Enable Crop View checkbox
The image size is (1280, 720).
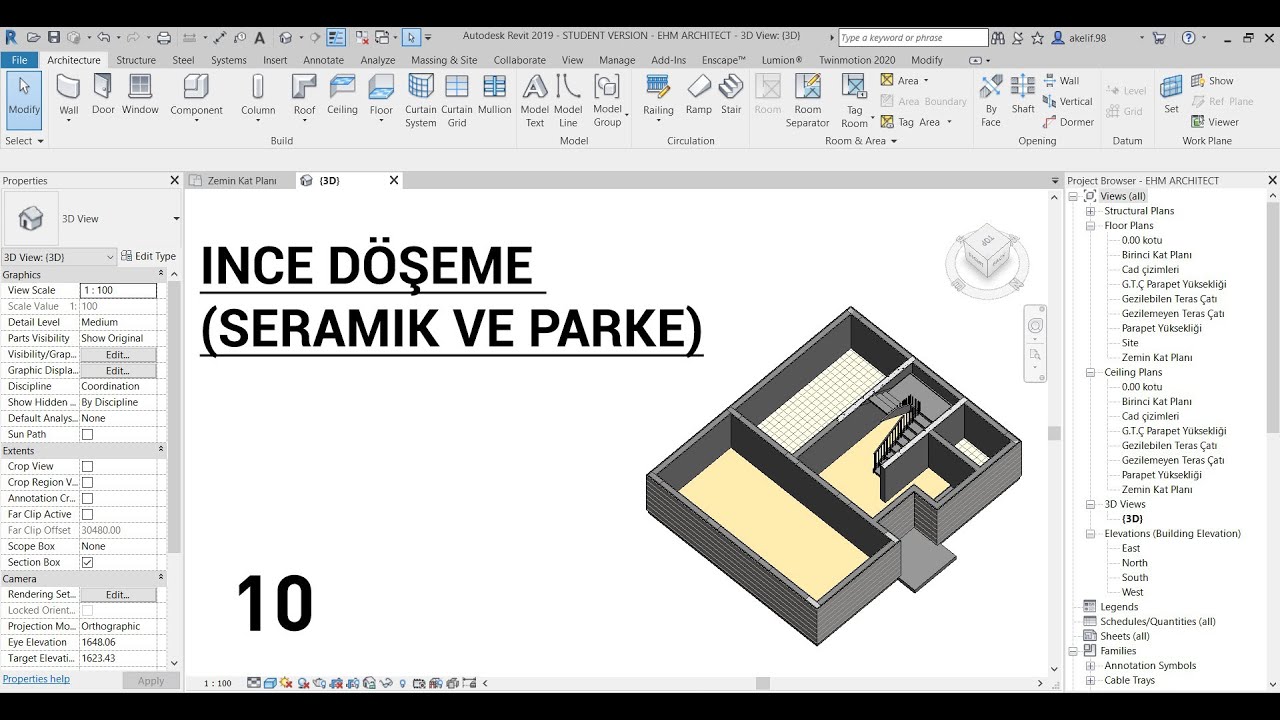(x=87, y=466)
